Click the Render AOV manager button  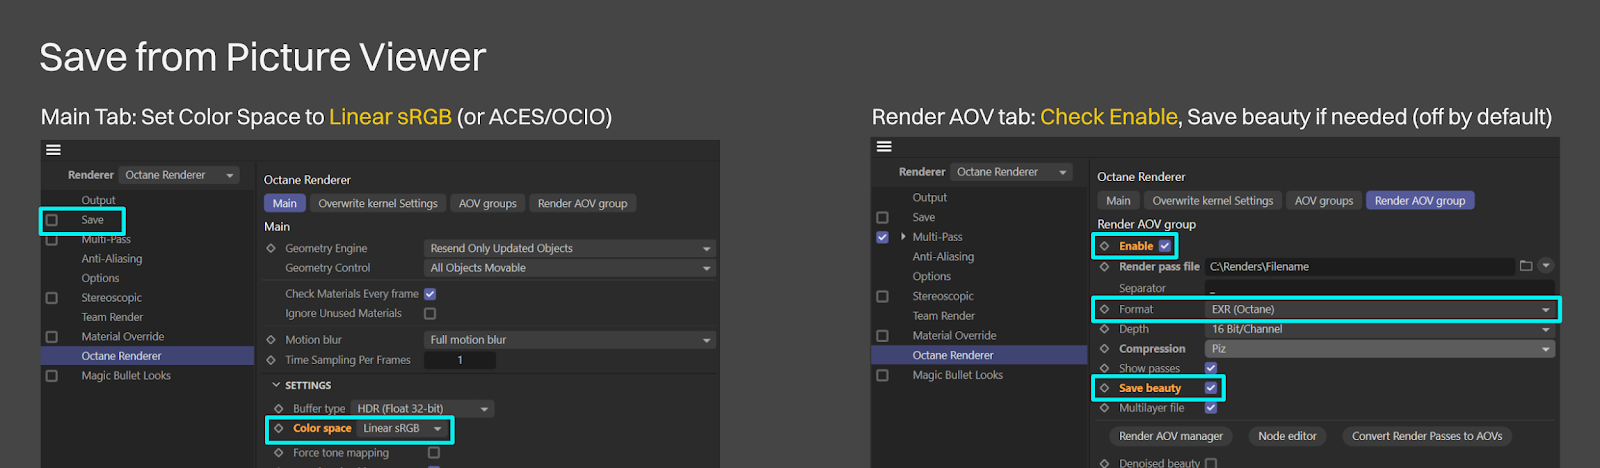tap(1170, 436)
